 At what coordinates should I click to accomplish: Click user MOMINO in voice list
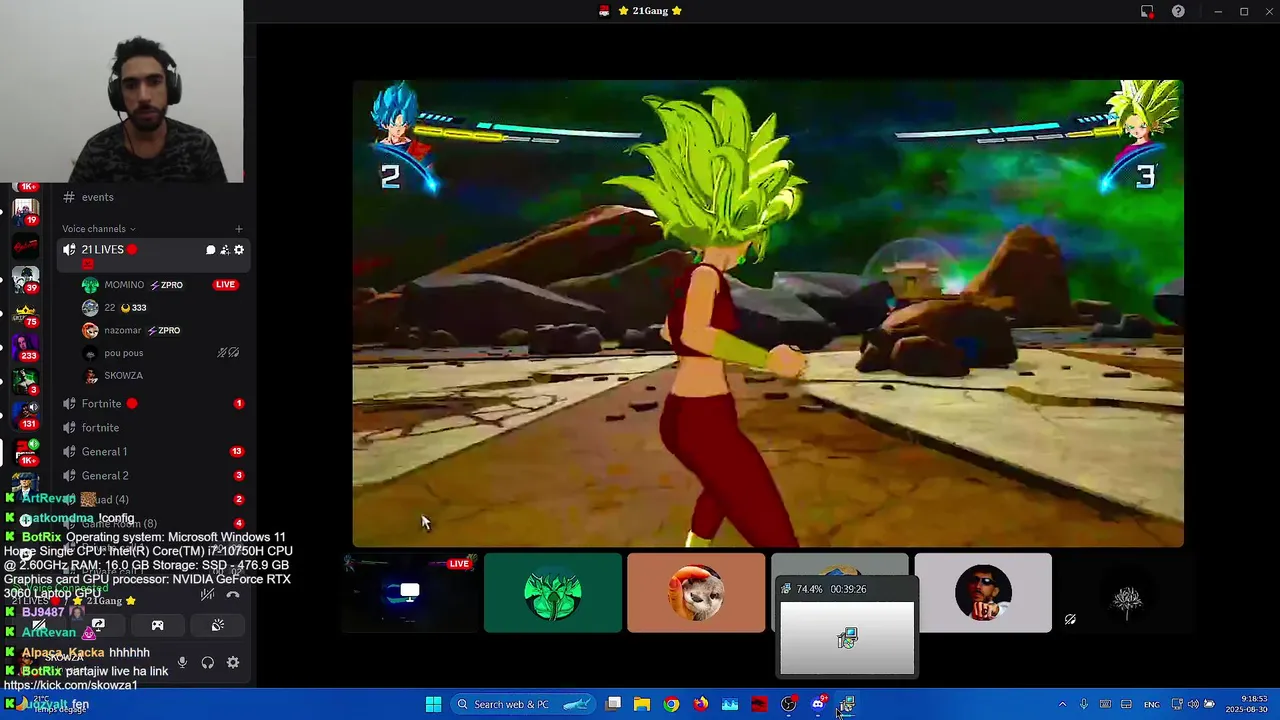[x=123, y=285]
